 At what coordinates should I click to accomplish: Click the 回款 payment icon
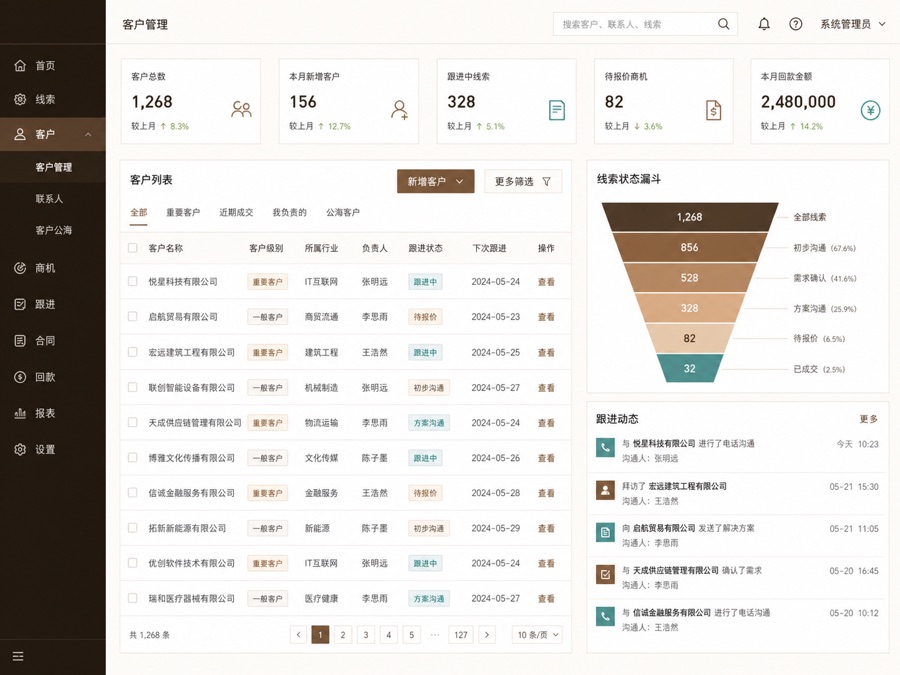pos(20,377)
